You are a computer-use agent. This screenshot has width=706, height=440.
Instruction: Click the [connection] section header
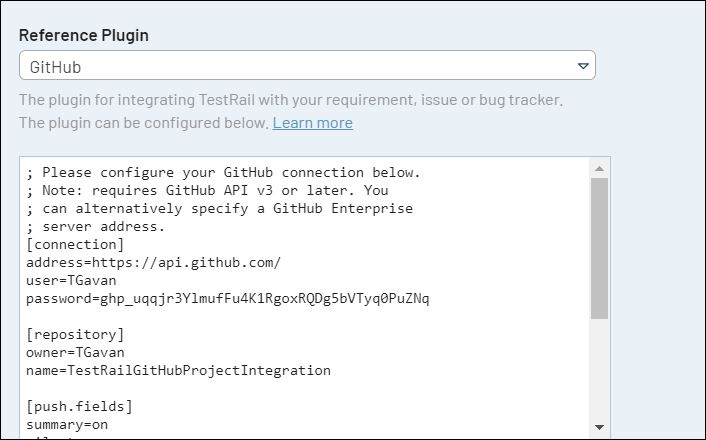[x=75, y=245]
